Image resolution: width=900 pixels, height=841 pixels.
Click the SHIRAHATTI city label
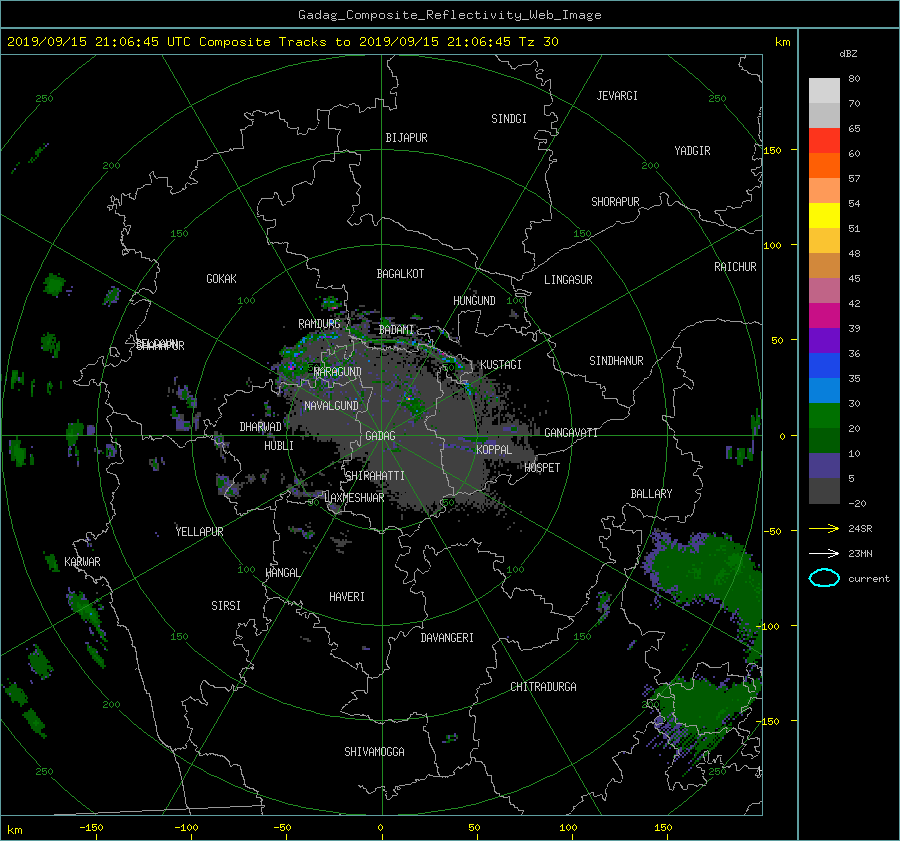375,476
